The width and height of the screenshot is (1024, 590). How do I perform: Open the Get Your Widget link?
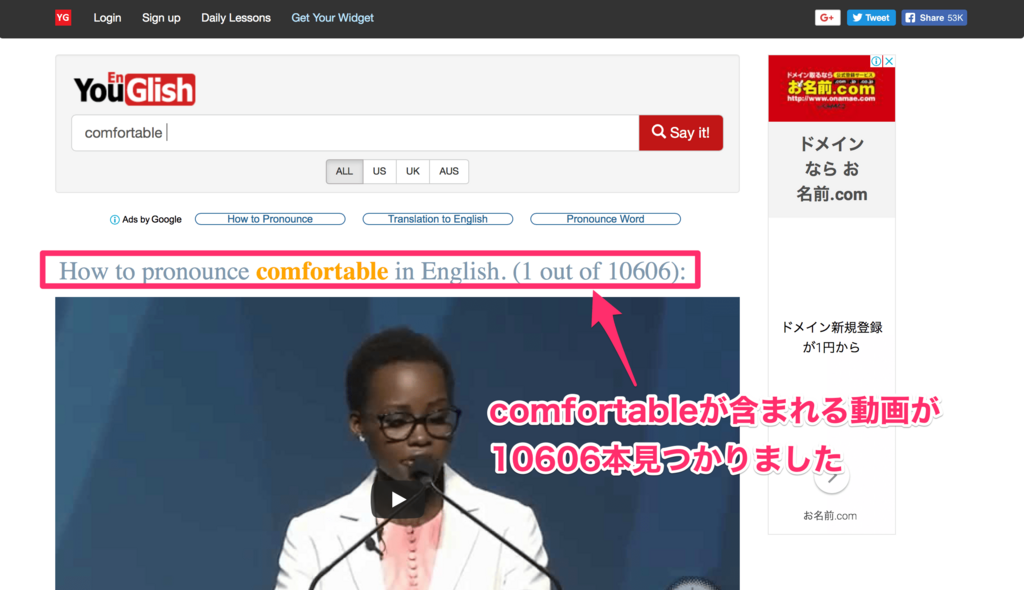coord(332,18)
